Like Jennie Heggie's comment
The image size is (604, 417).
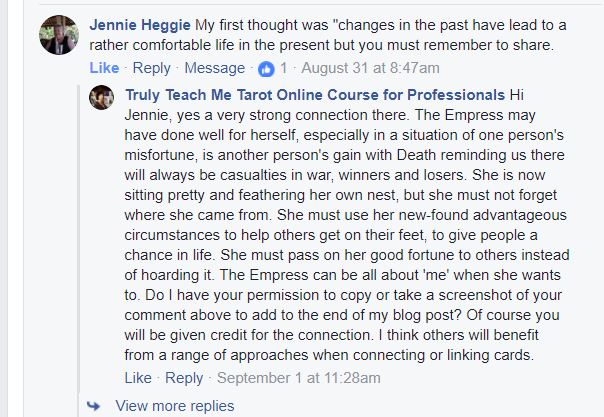[104, 68]
